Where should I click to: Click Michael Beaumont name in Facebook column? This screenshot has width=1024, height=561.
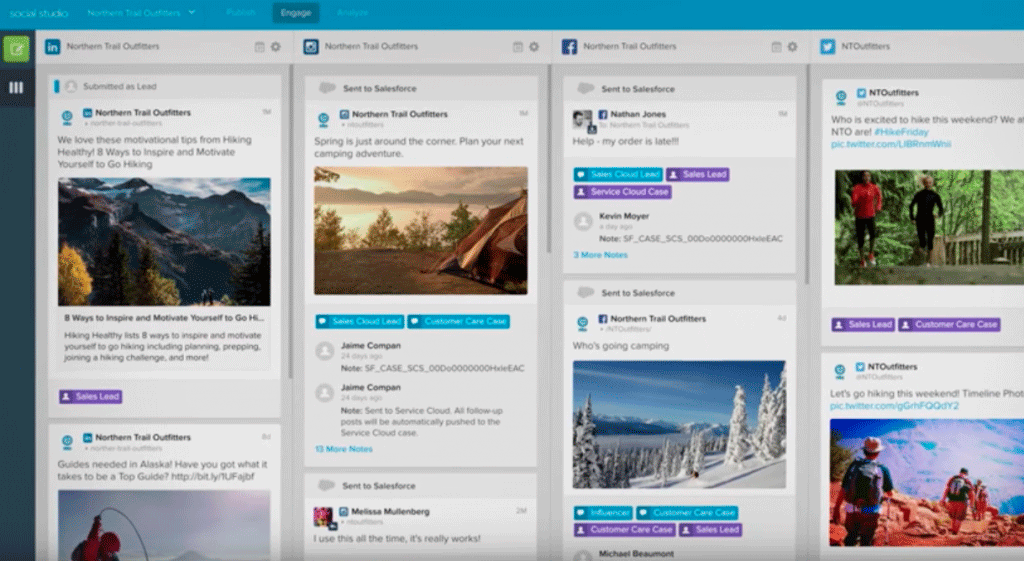tap(636, 554)
